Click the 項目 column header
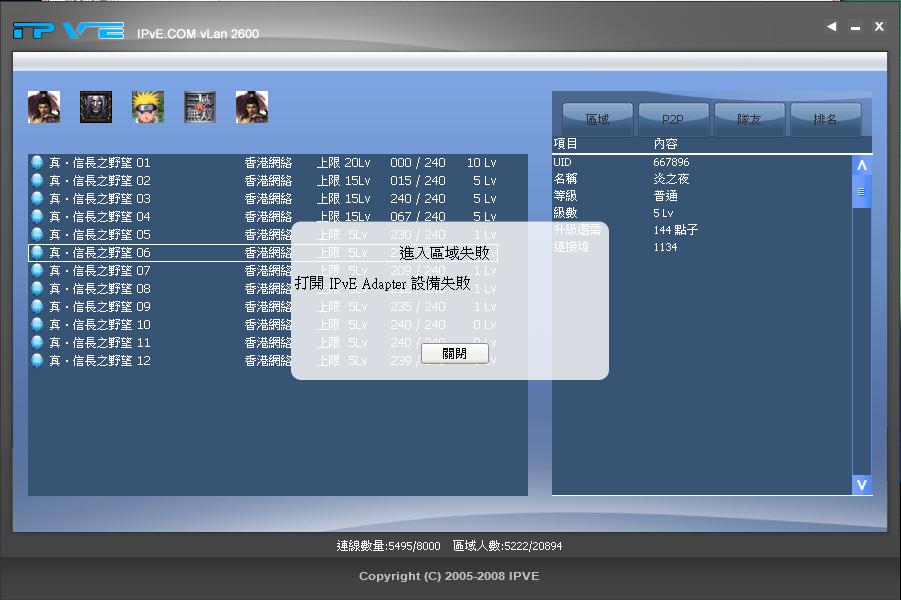Viewport: 901px width, 600px height. [565, 143]
